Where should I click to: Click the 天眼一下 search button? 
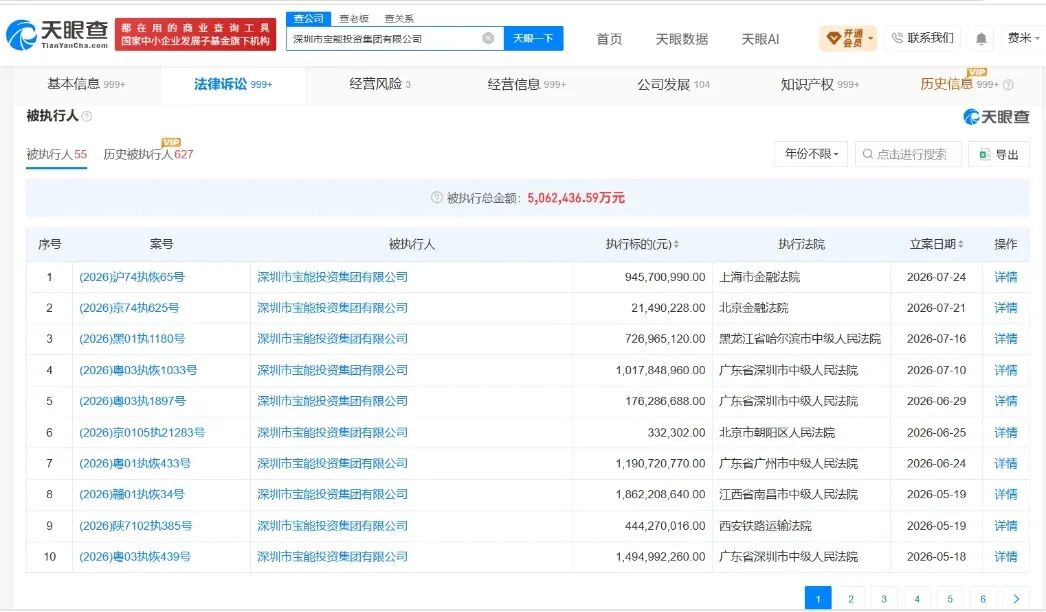533,38
